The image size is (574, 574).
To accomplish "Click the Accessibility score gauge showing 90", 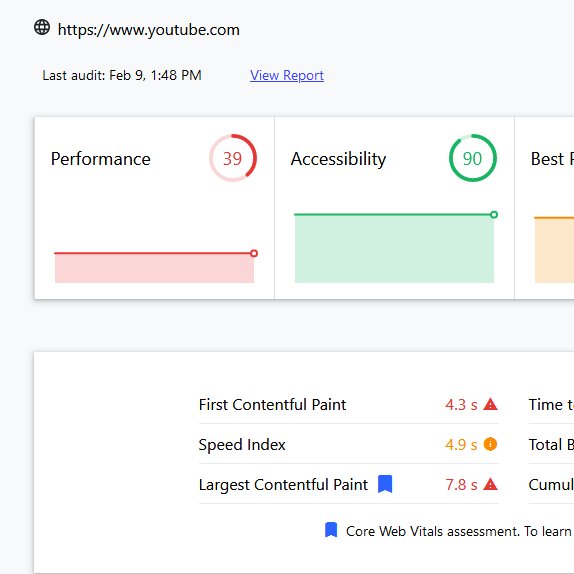I will [x=473, y=158].
